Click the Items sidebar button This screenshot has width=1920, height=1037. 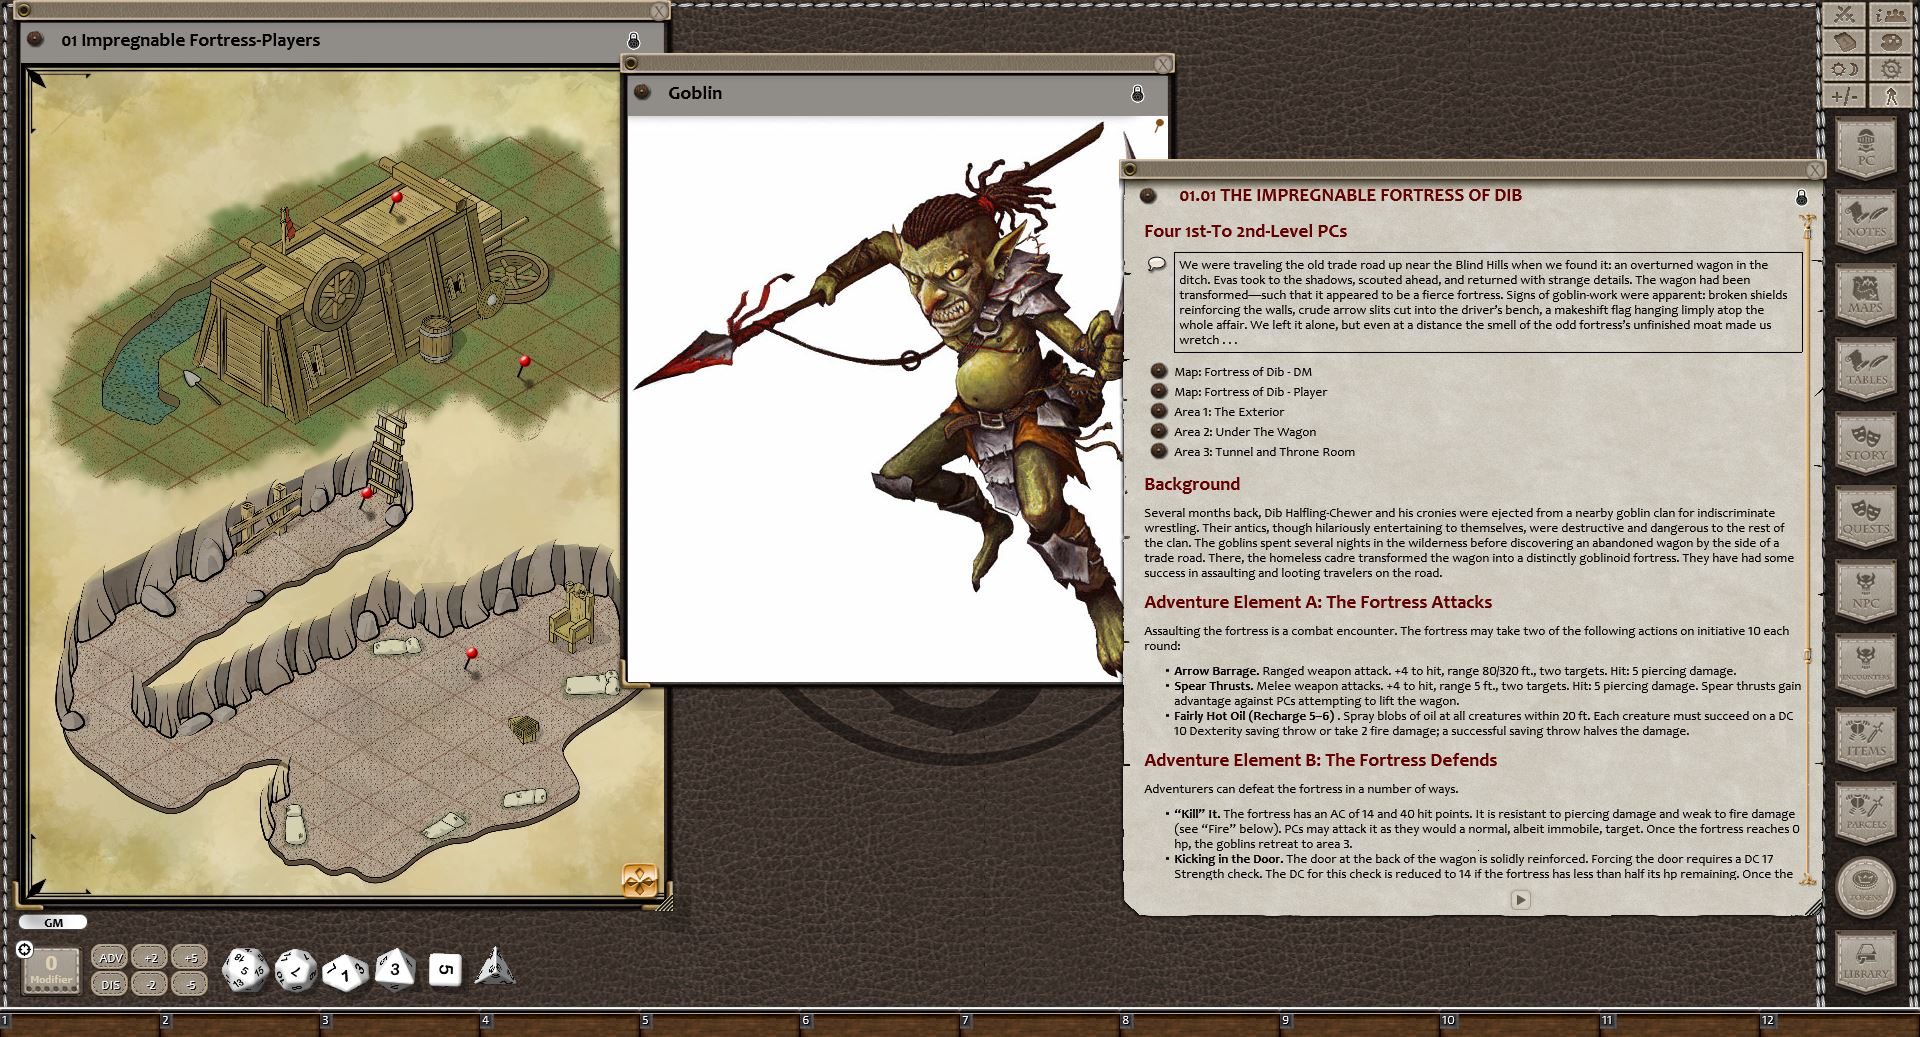coord(1865,738)
